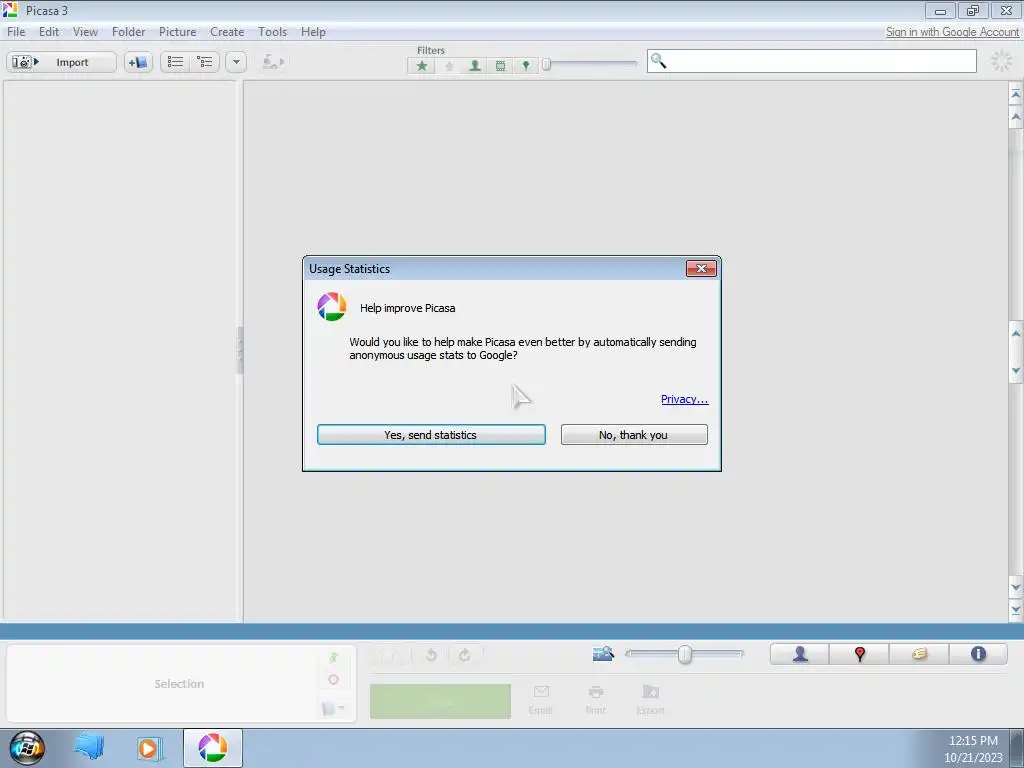Screen dimensions: 1024x768
Task: Create a new album with the plus icon
Action: 138,62
